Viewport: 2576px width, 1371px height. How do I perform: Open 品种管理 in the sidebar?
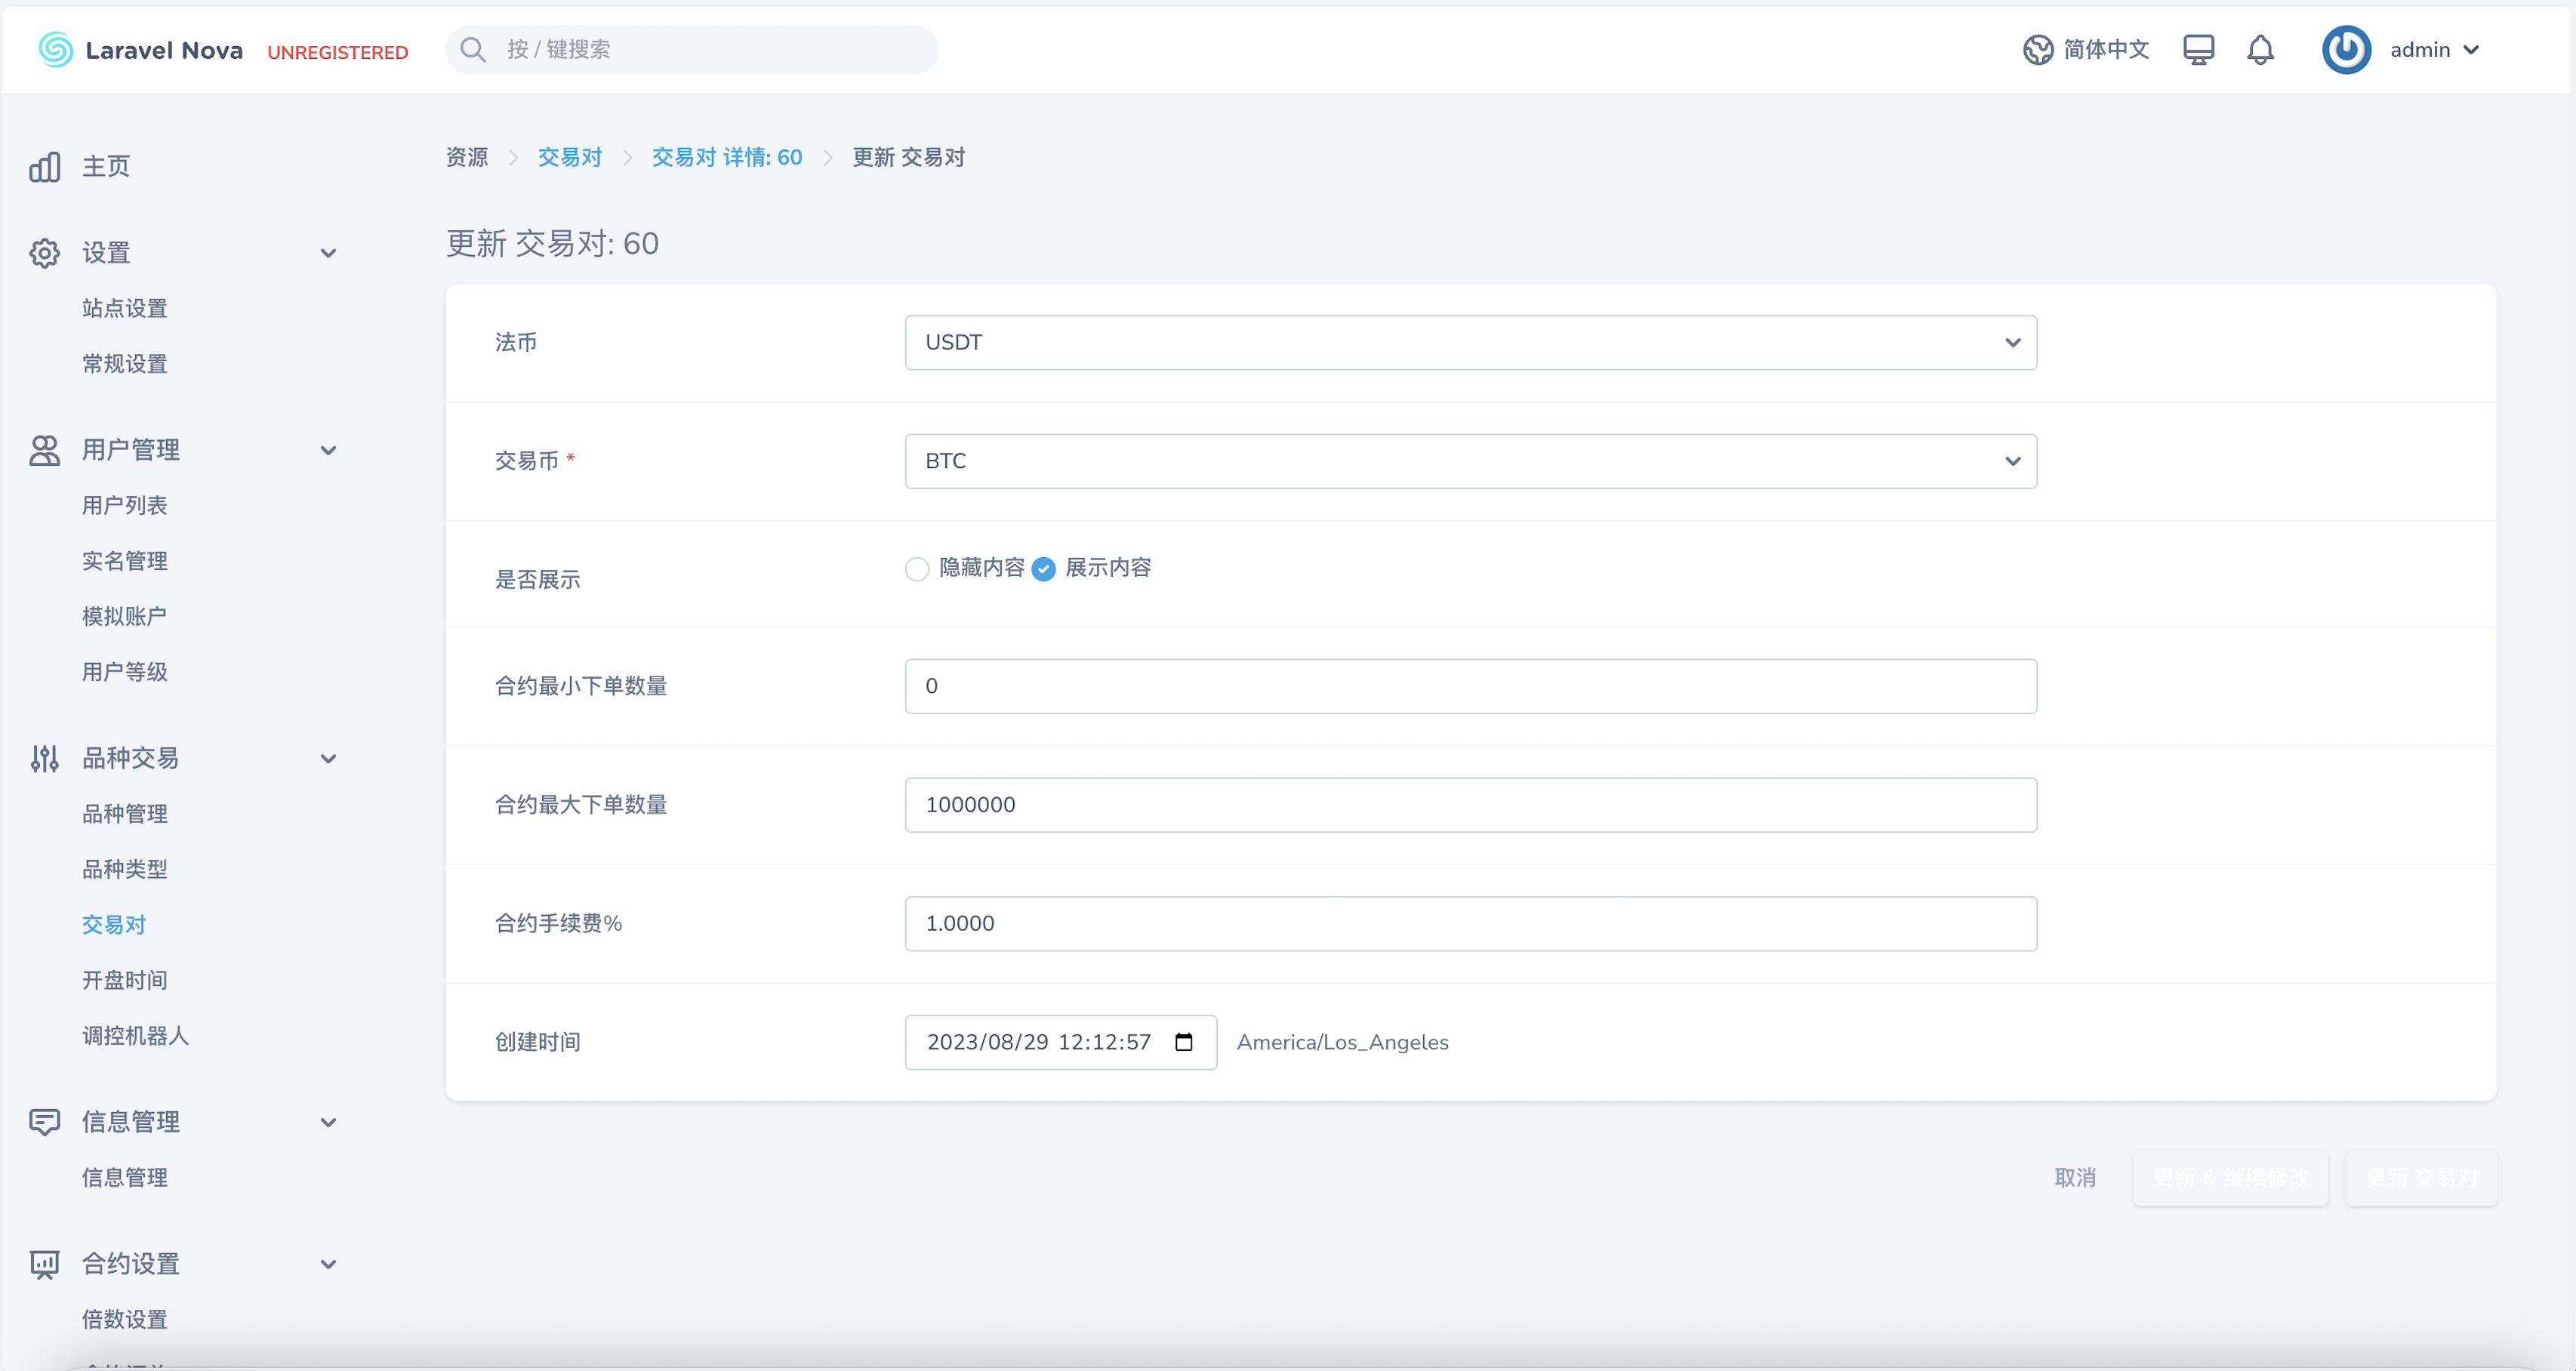[125, 814]
